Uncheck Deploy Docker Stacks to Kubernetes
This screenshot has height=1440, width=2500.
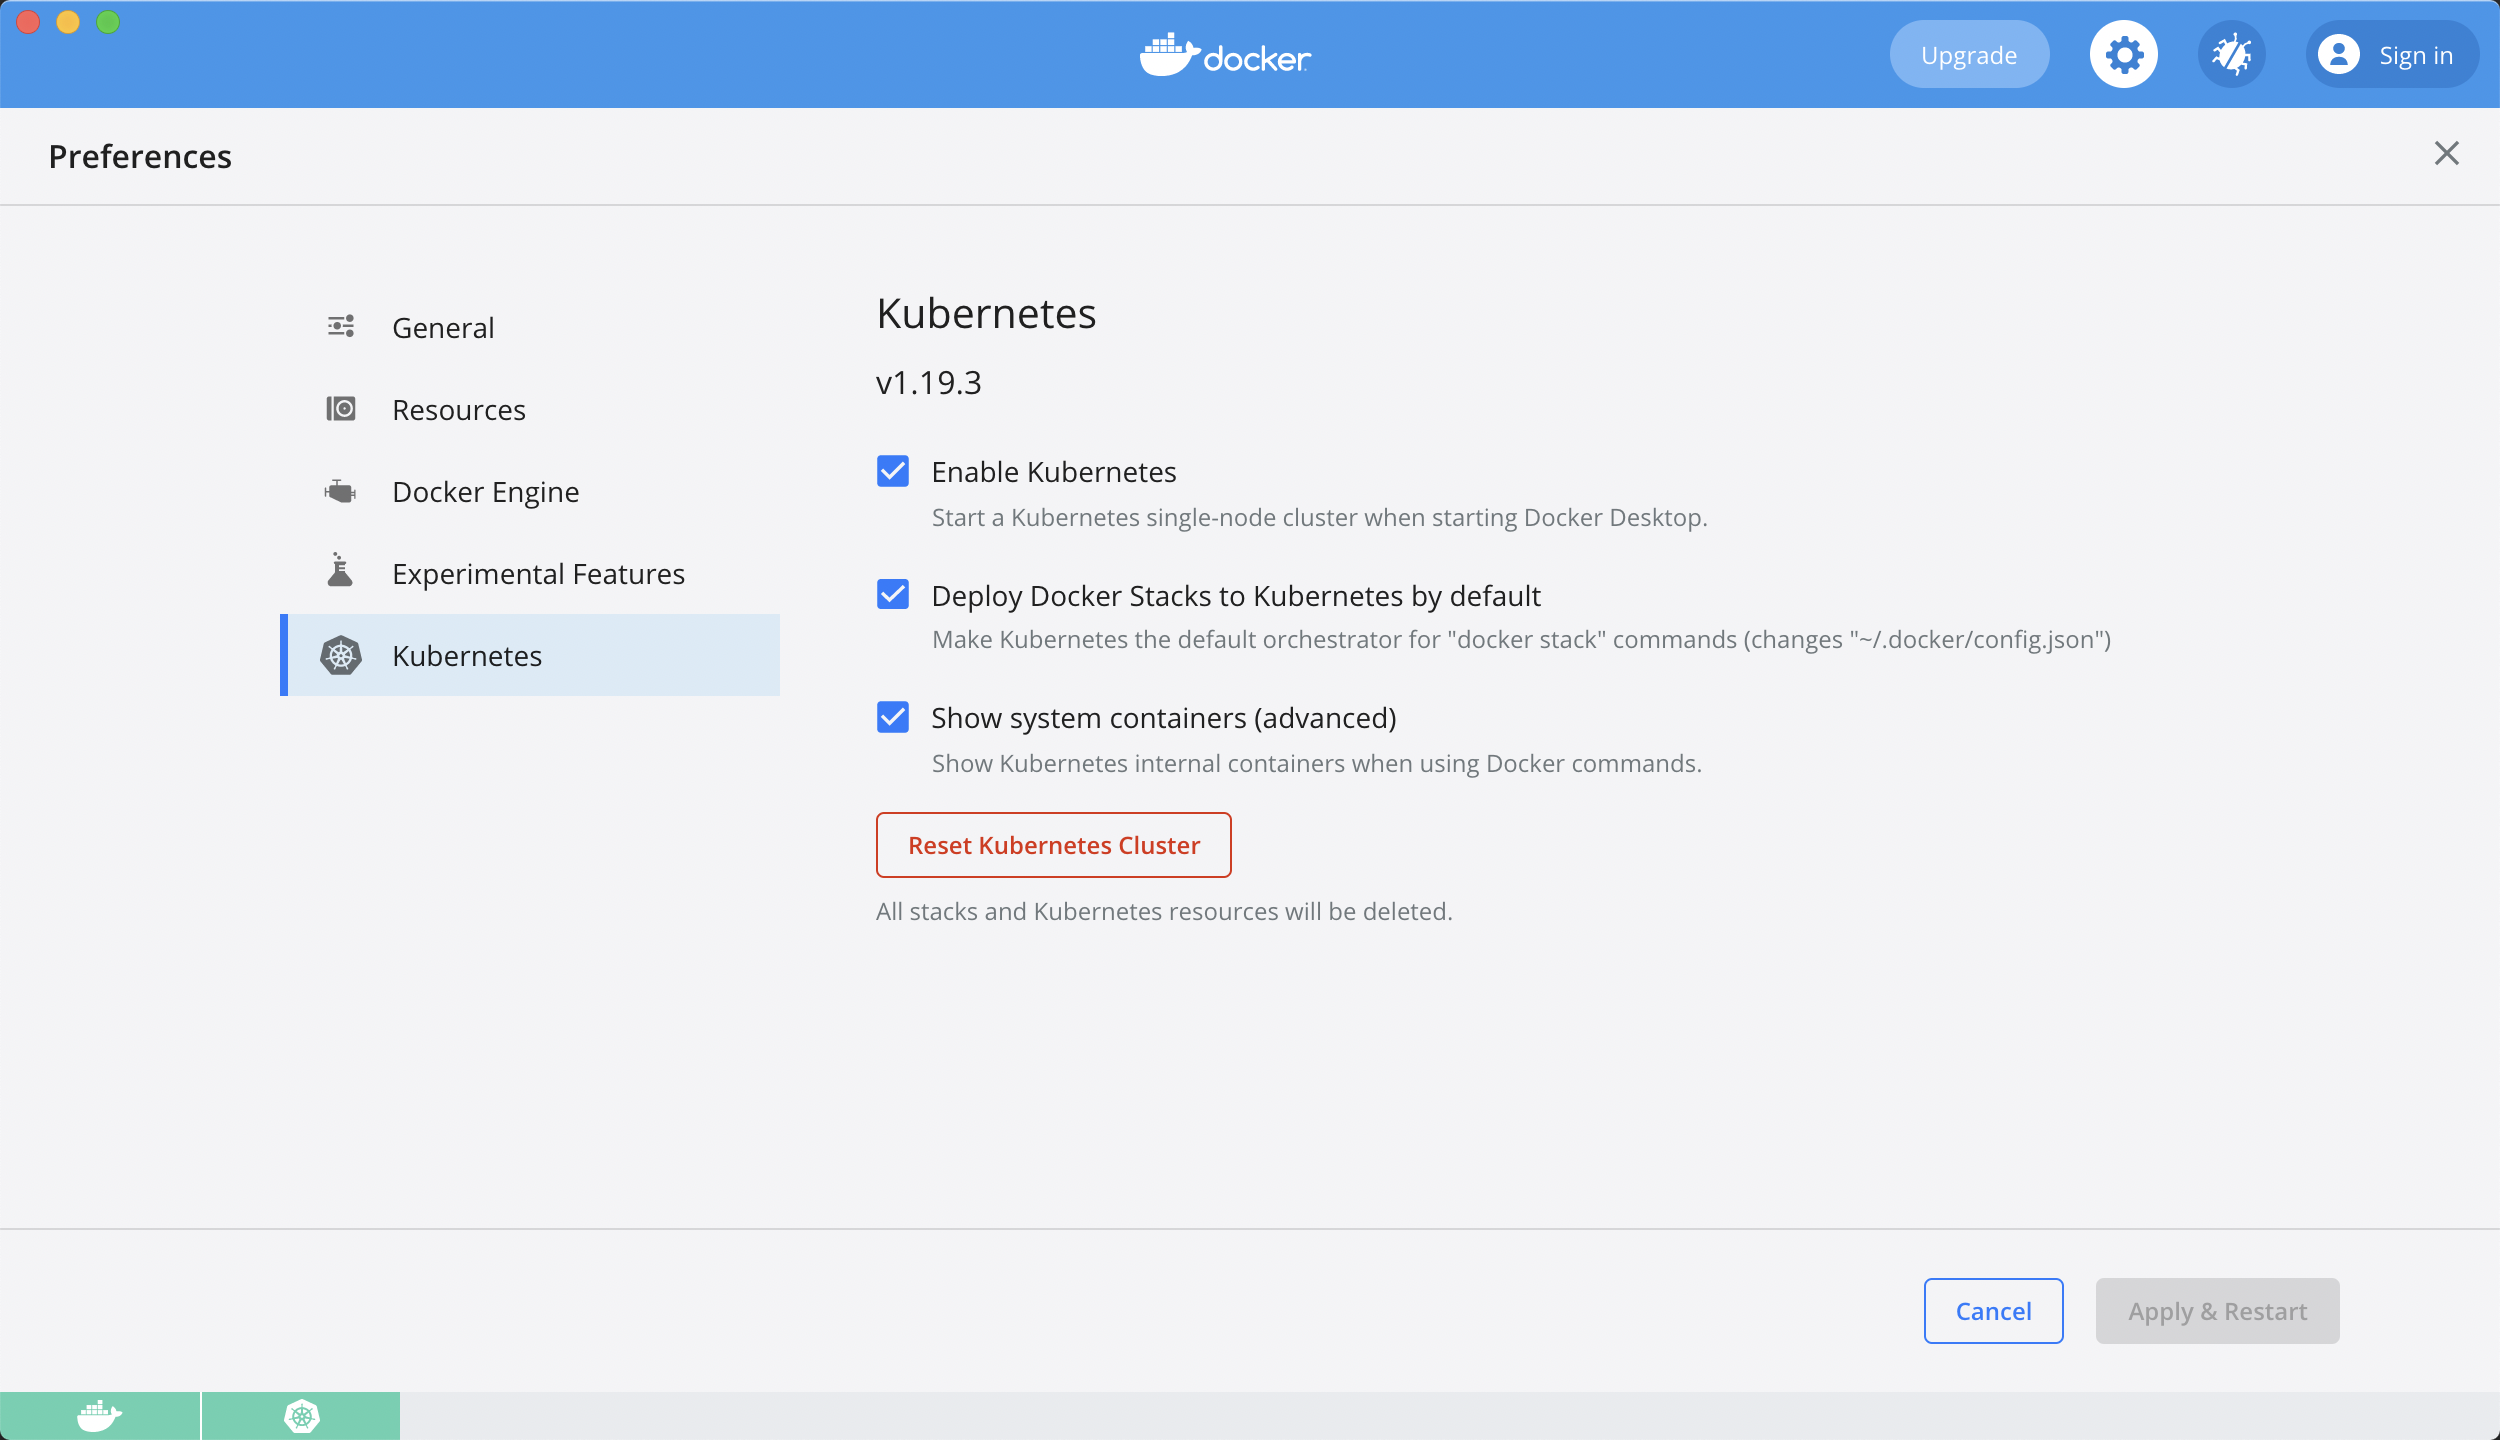click(x=893, y=595)
